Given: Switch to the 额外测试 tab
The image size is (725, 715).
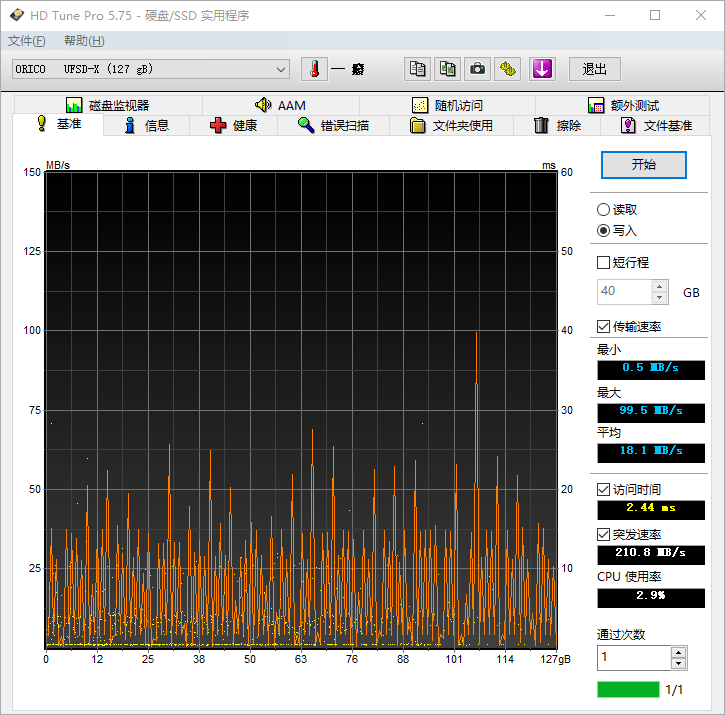Looking at the screenshot, I should pyautogui.click(x=623, y=105).
